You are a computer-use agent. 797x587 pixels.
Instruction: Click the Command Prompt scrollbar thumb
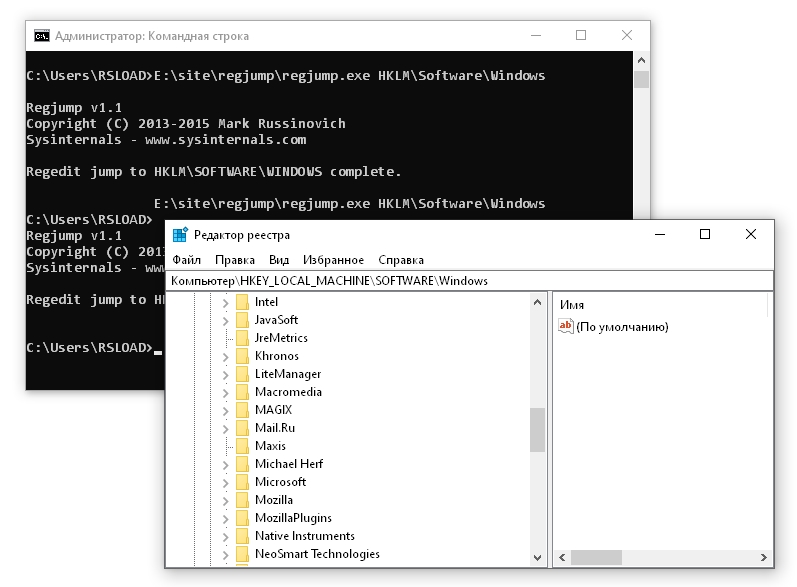(x=641, y=79)
